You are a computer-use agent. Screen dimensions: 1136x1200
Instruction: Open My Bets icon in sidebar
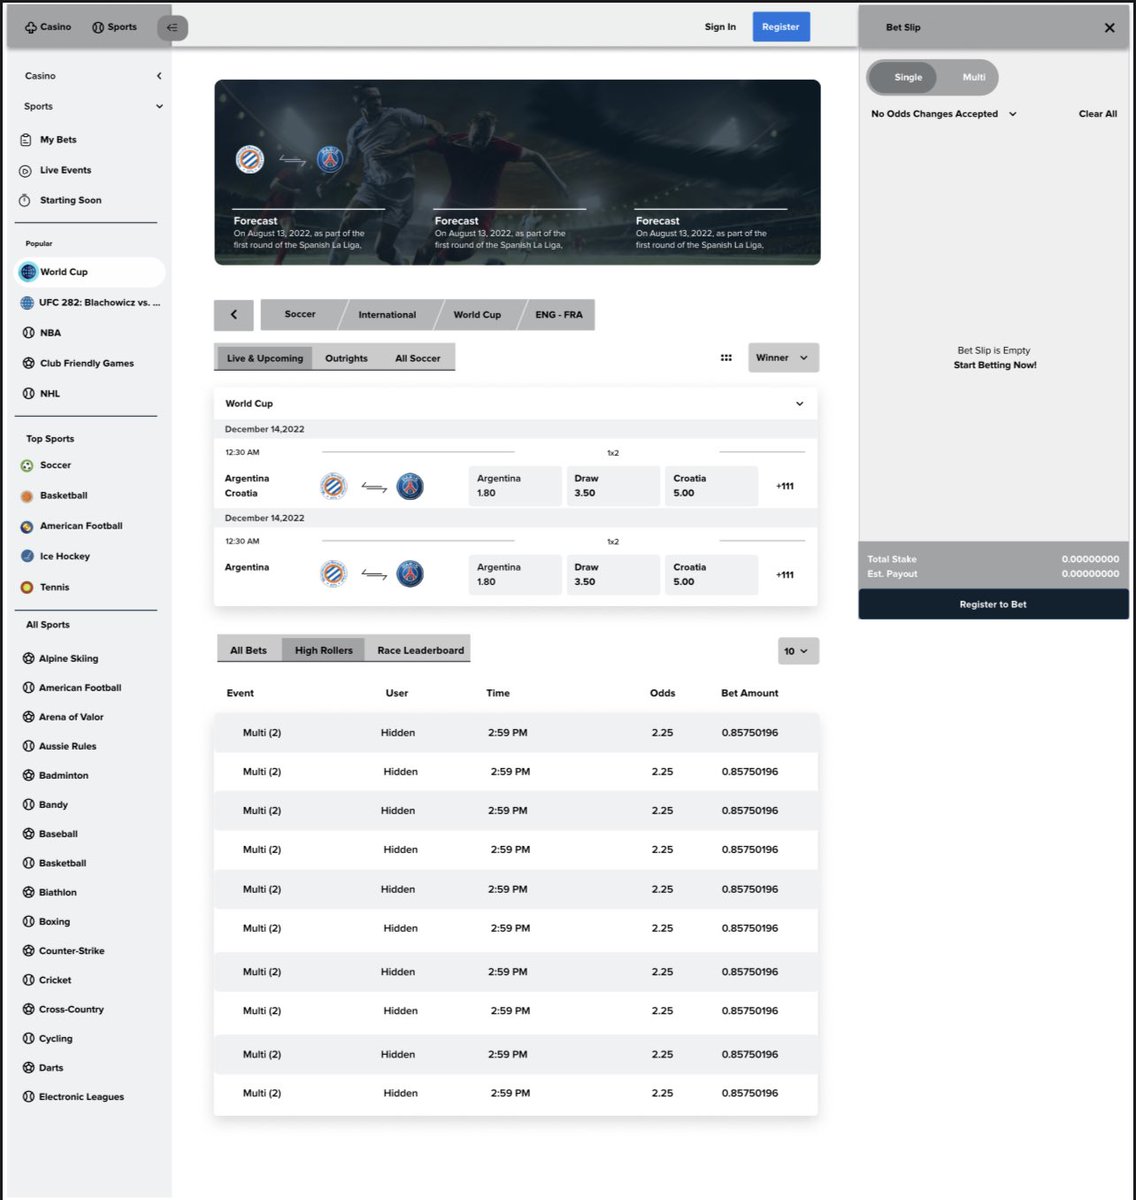26,140
